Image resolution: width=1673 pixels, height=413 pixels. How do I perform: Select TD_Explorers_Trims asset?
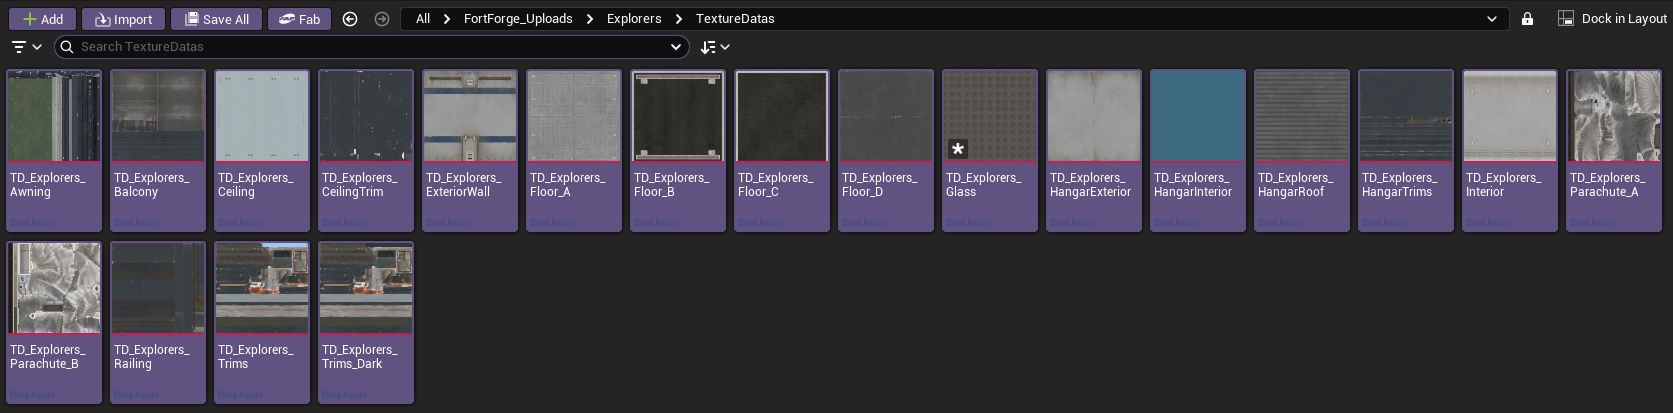coord(262,322)
